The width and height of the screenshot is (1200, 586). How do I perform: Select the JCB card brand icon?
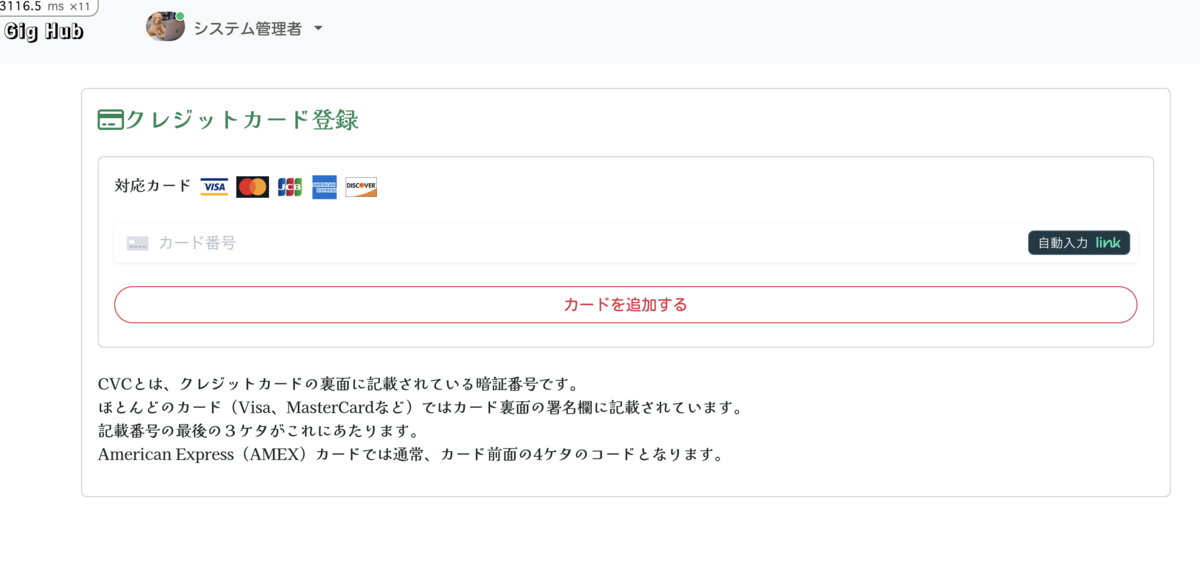pos(290,187)
